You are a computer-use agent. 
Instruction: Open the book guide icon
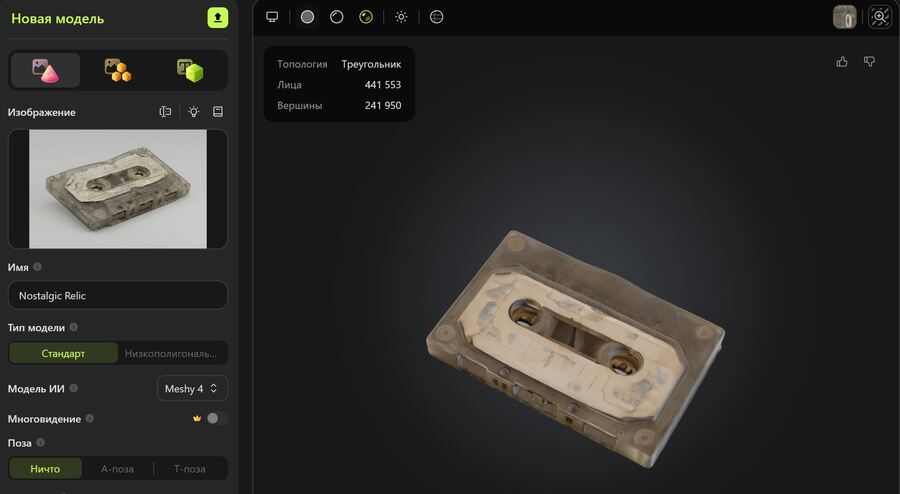[218, 112]
